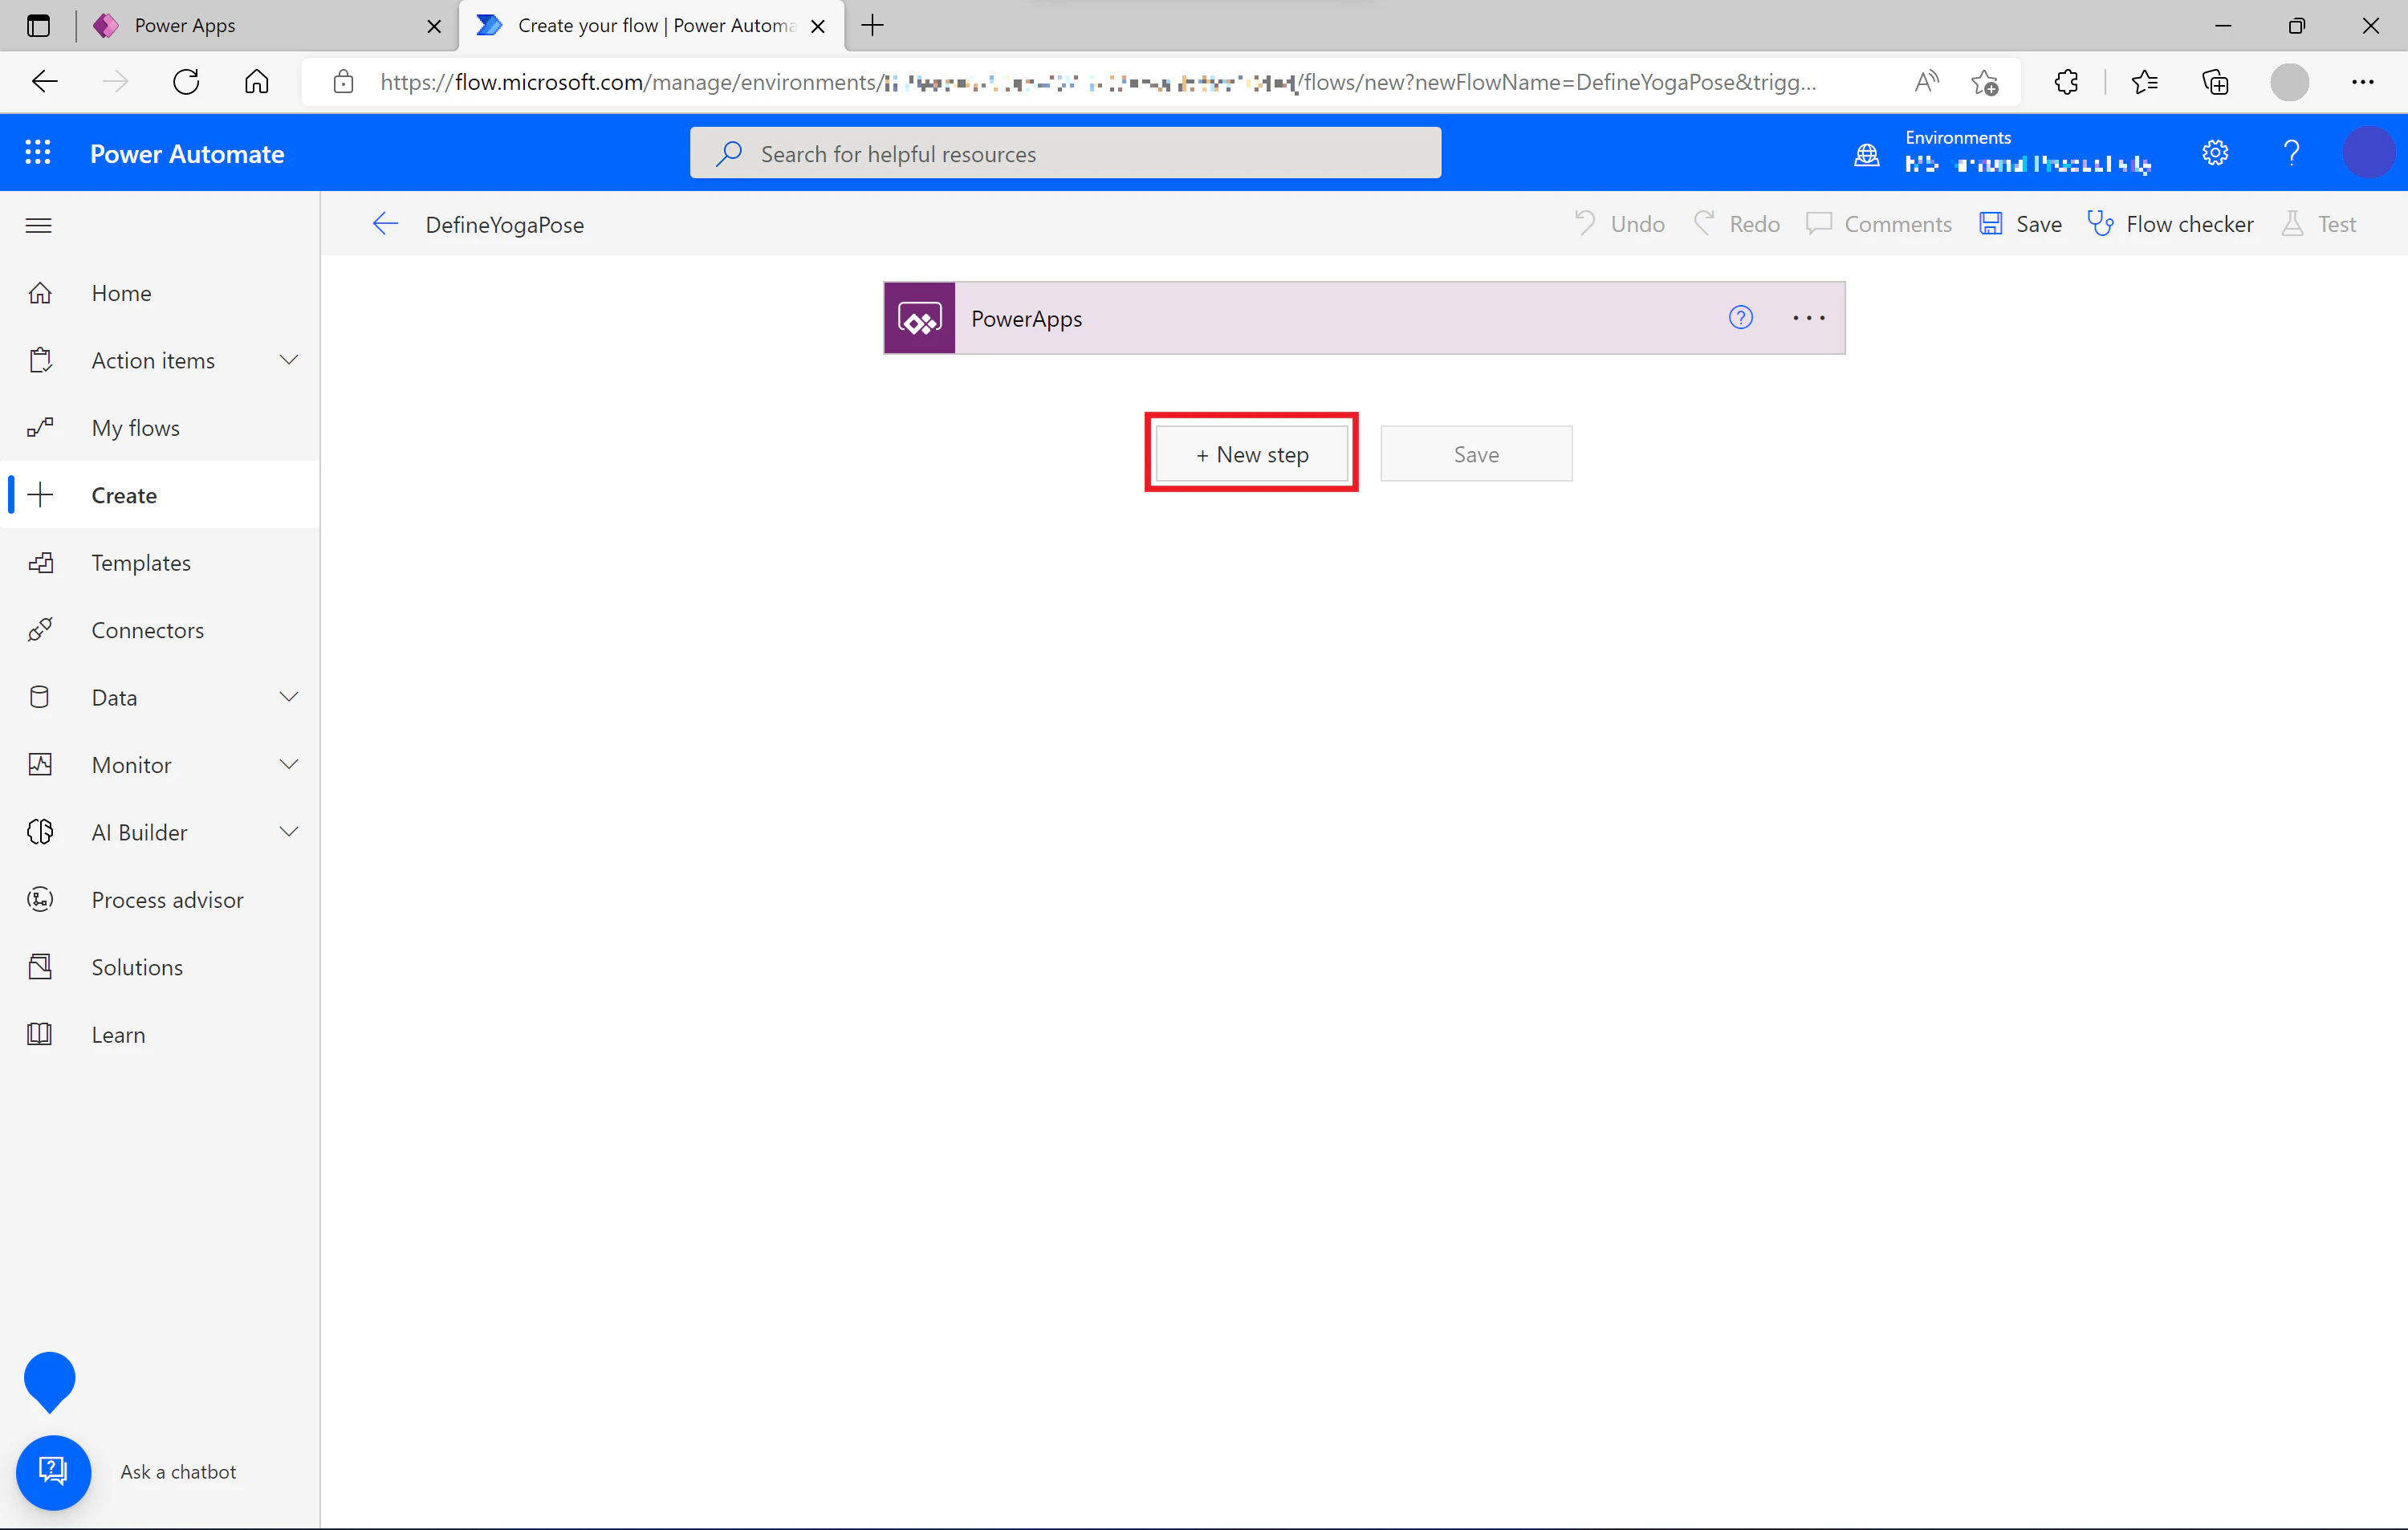Collapse the left navigation hamburger menu
The image size is (2408, 1530).
(x=38, y=225)
